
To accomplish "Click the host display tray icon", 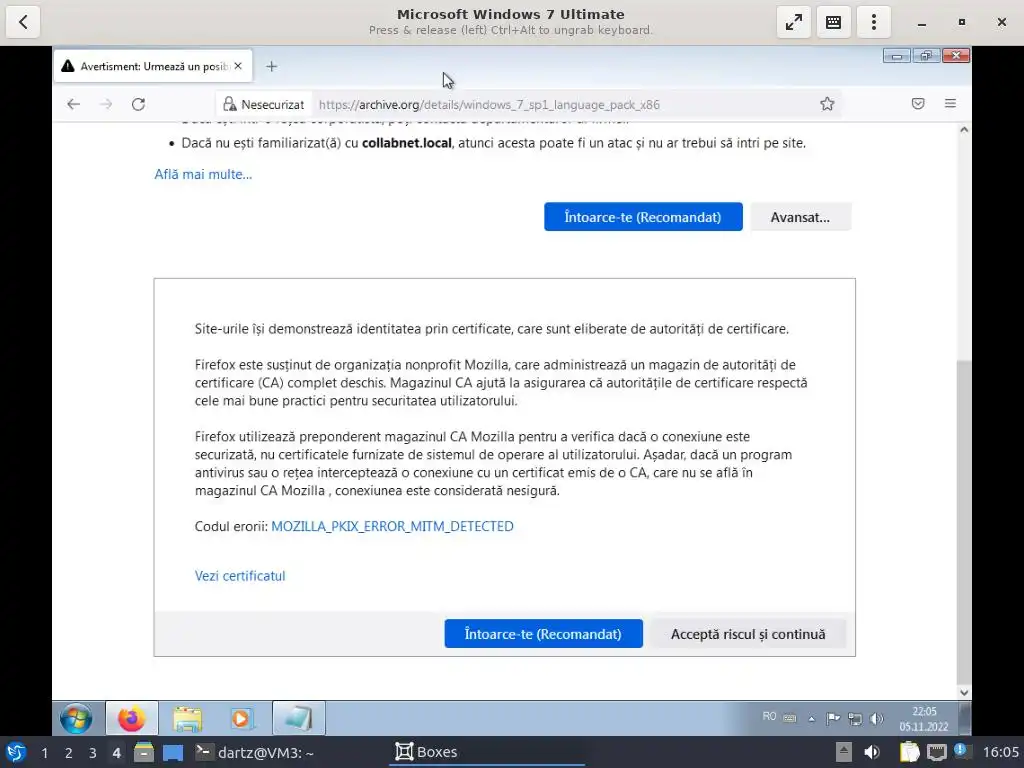I will point(936,752).
